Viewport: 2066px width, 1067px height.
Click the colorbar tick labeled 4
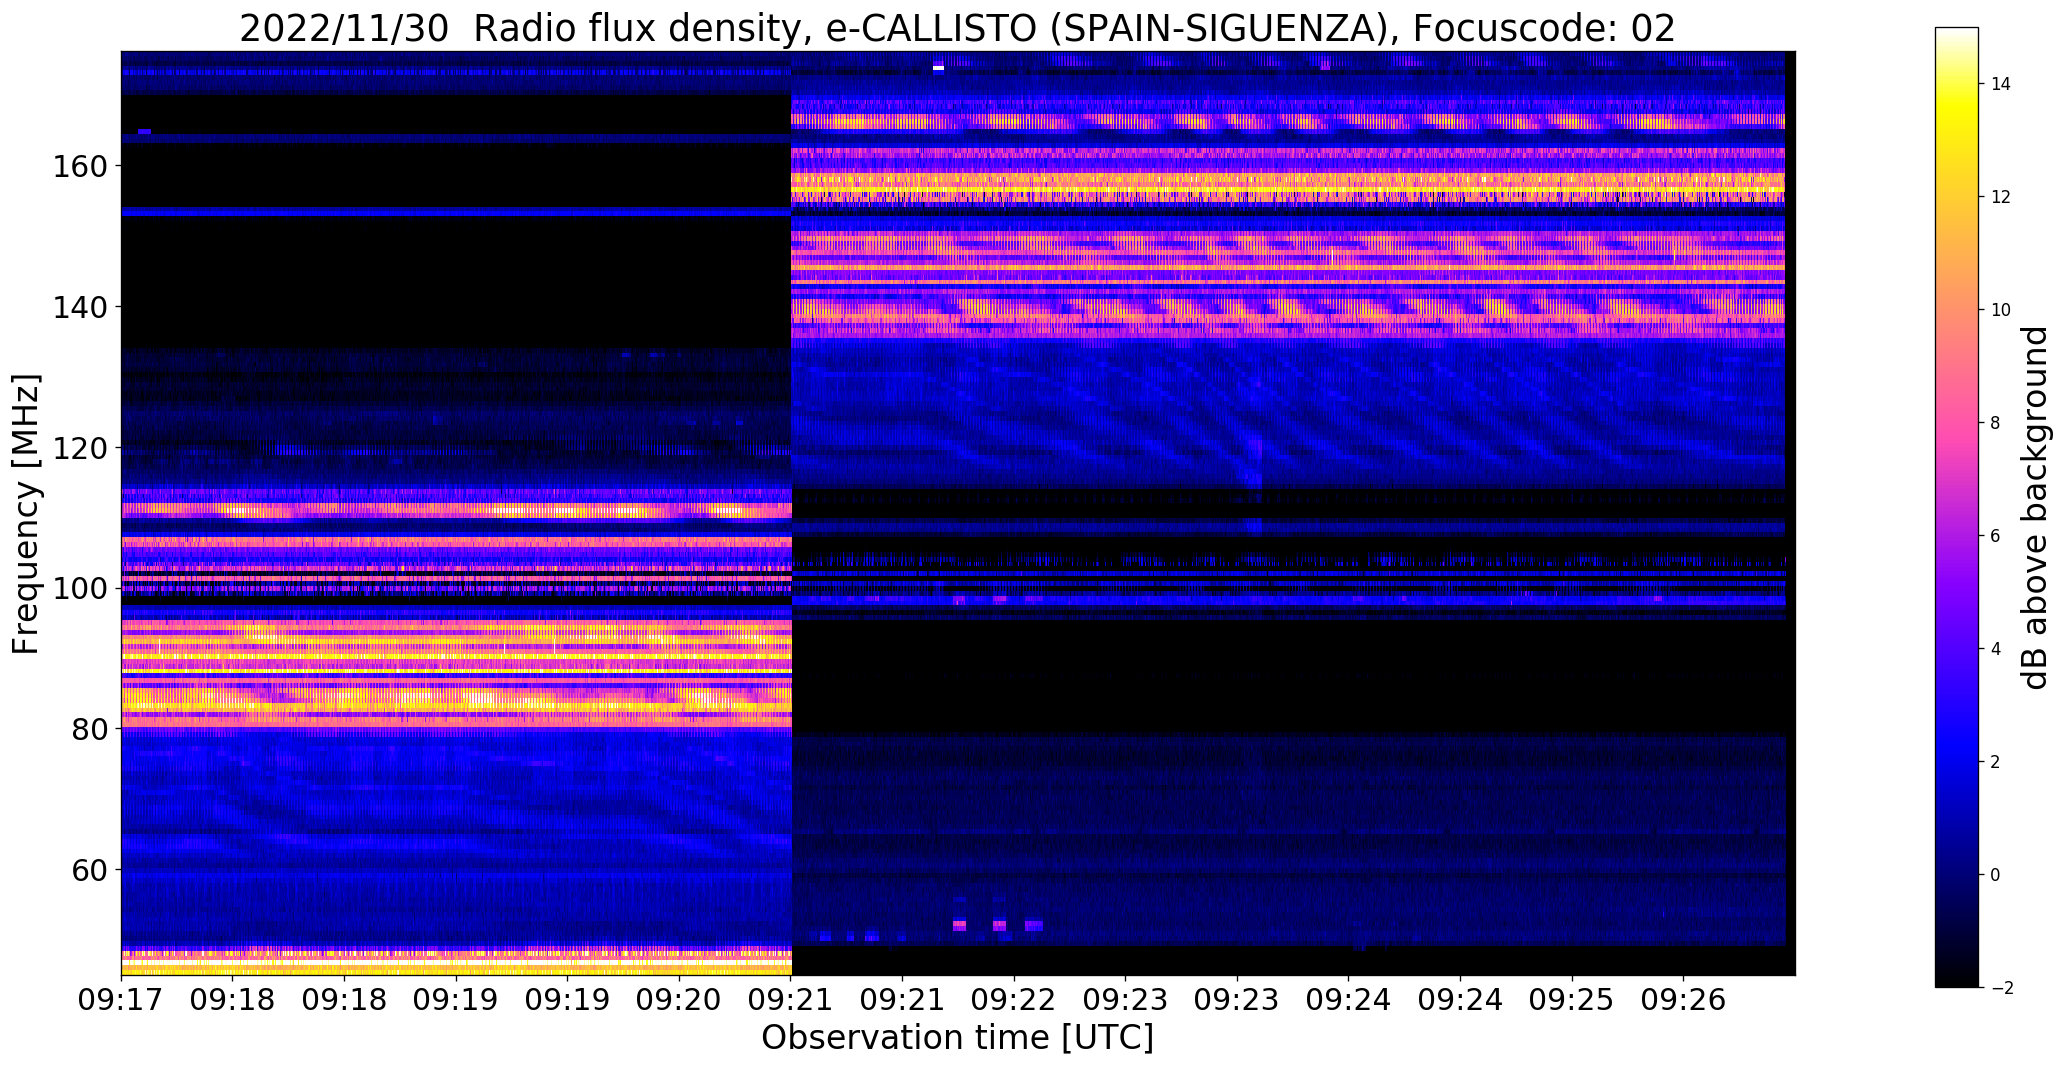pyautogui.click(x=1995, y=649)
